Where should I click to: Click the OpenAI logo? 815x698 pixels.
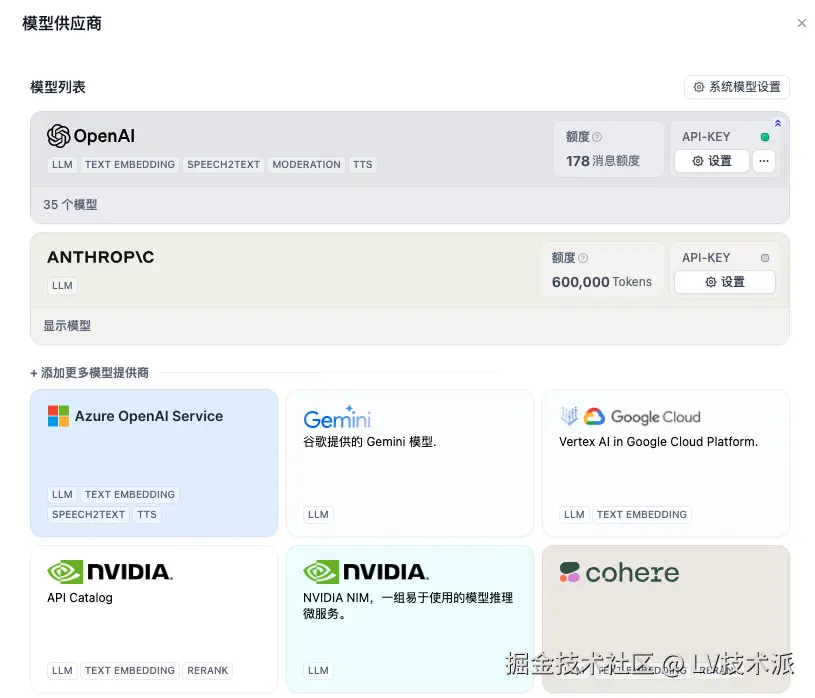point(91,136)
